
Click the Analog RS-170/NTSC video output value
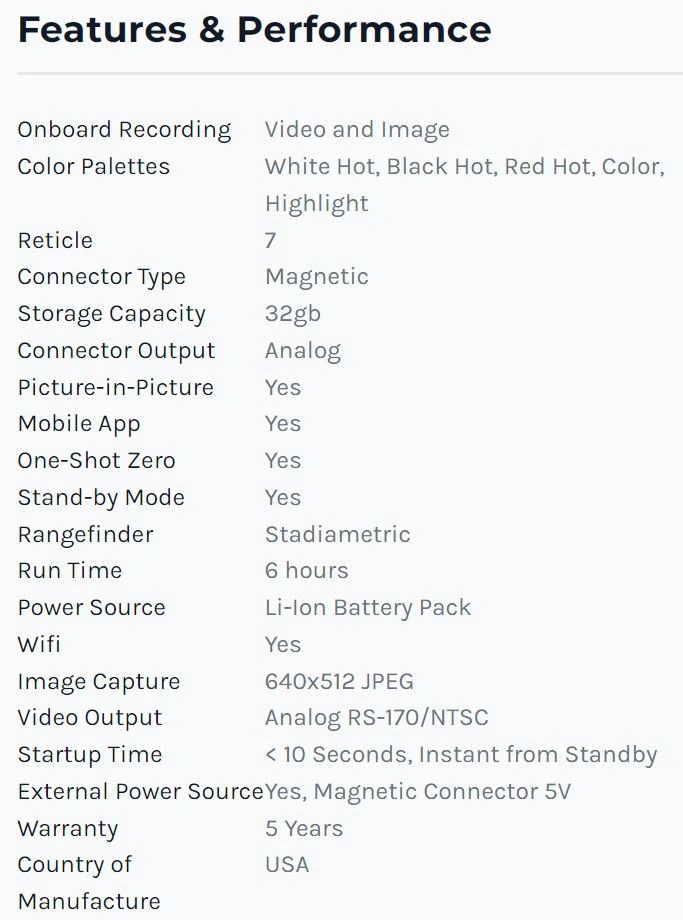376,718
